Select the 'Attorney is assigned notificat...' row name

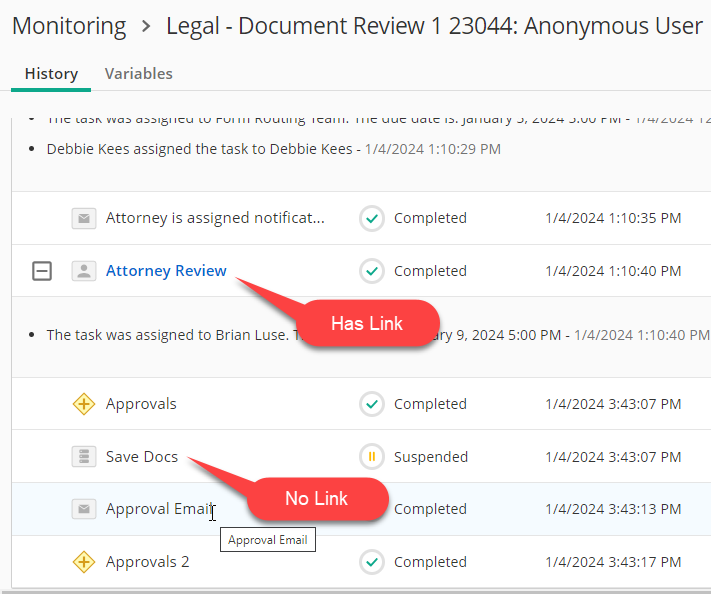point(215,218)
